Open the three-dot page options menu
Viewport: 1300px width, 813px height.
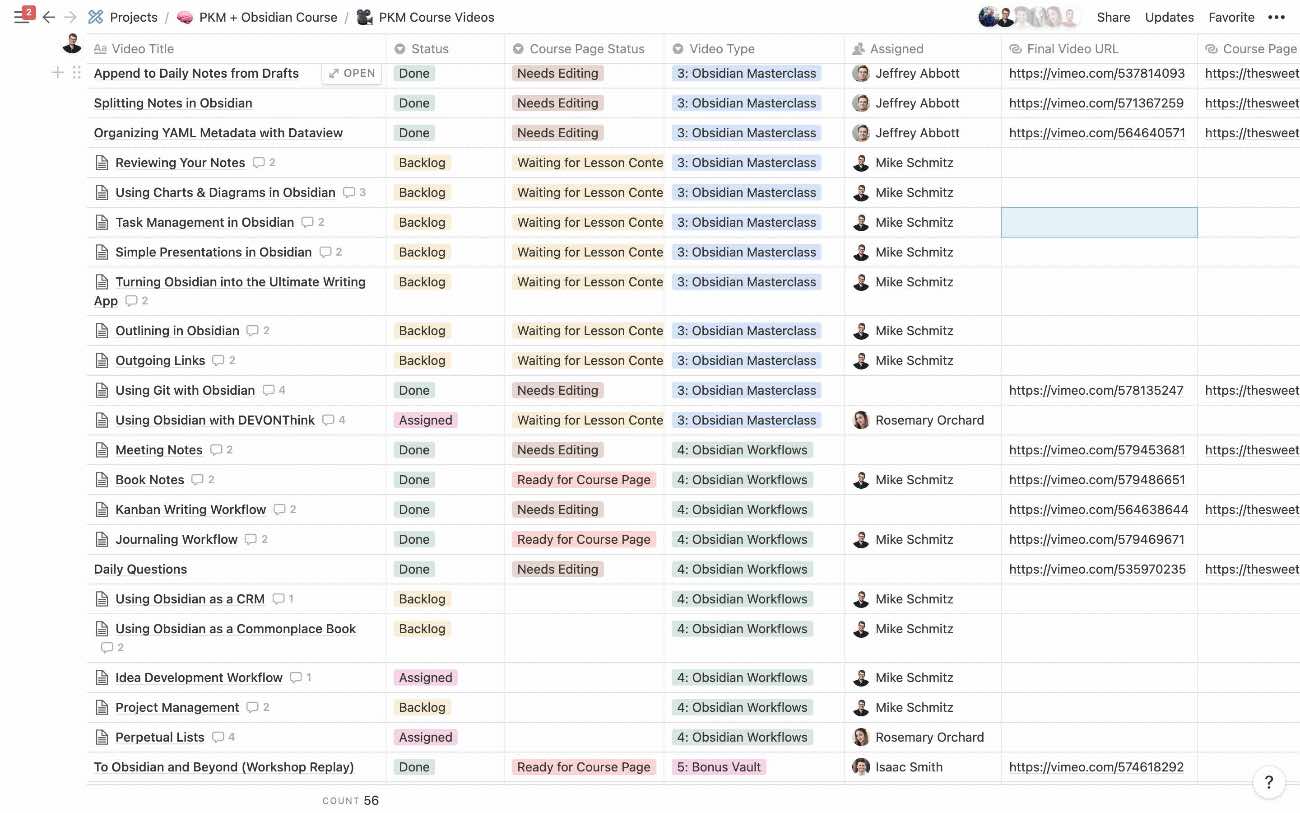(1276, 17)
